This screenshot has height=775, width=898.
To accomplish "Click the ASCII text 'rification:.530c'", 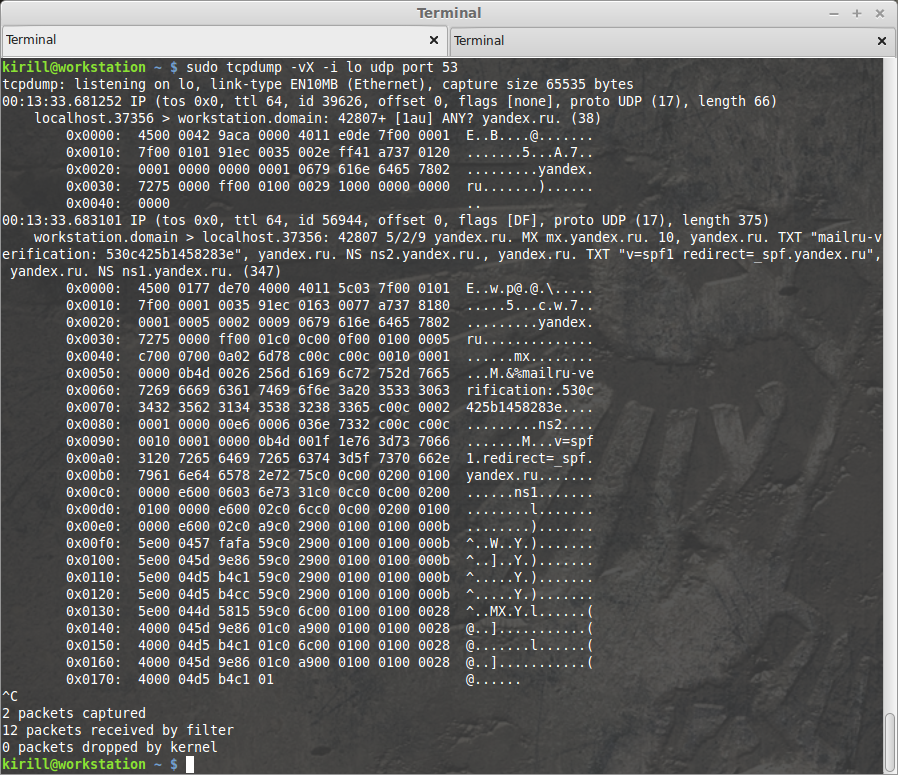I will (x=530, y=391).
